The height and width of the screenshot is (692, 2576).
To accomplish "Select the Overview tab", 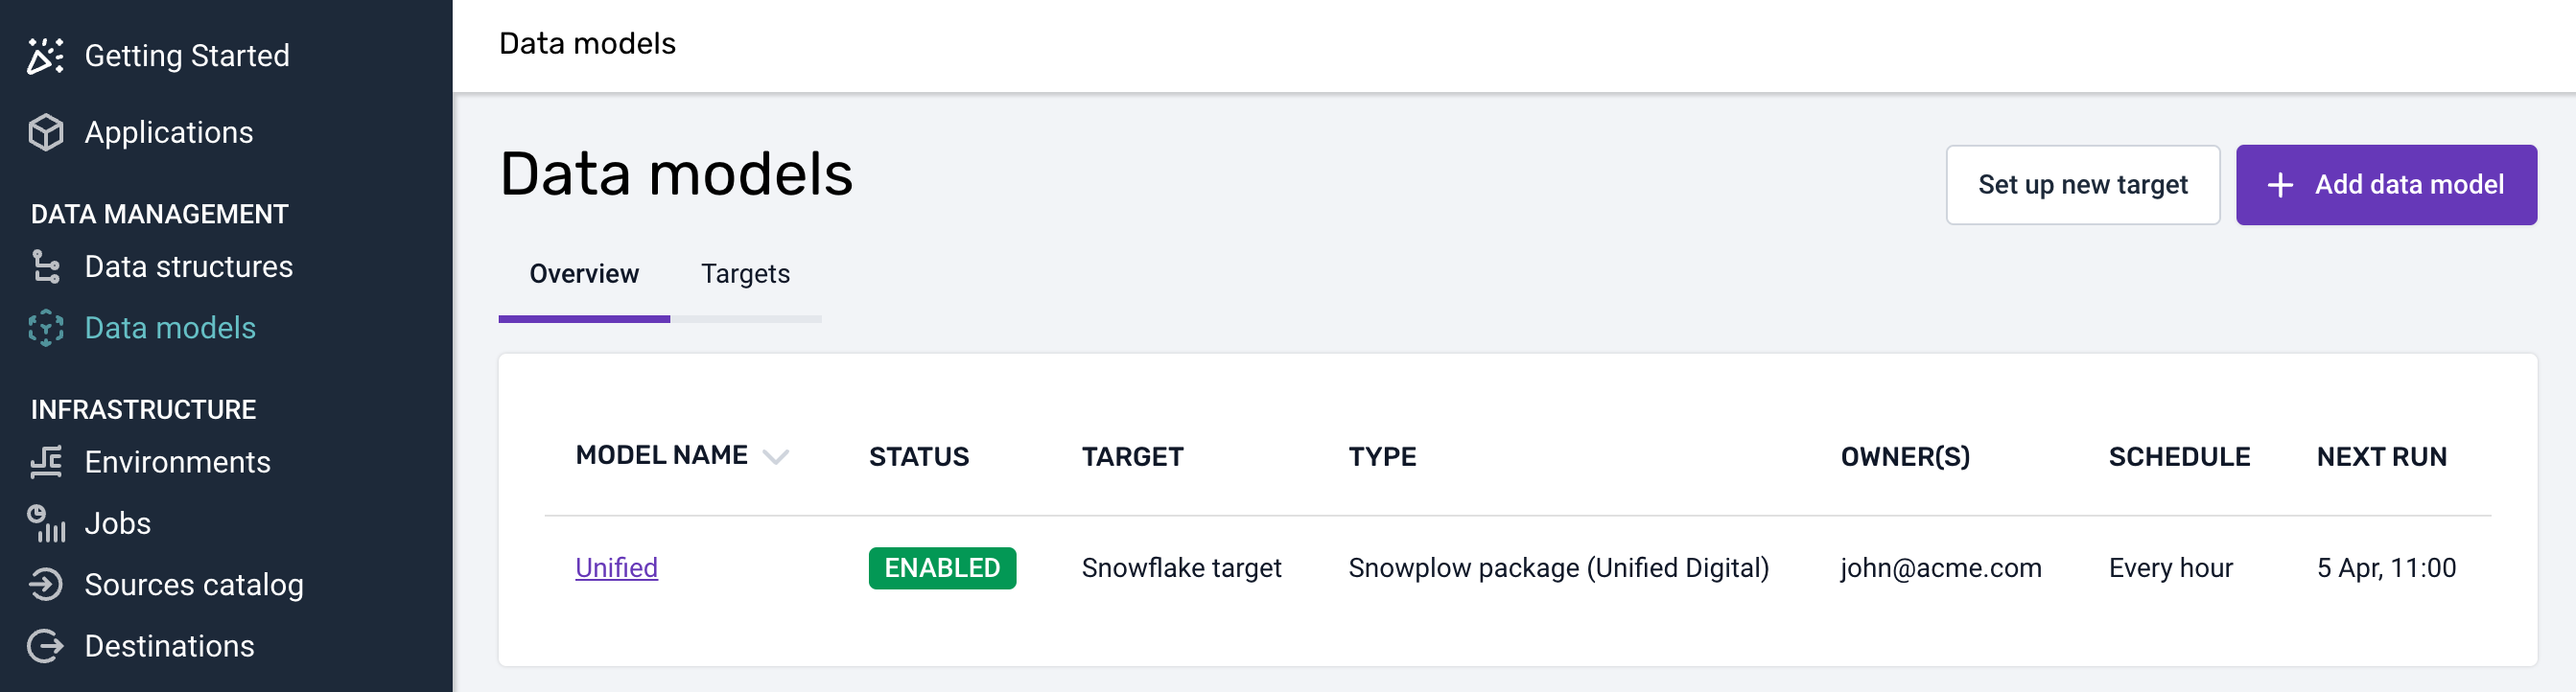I will click(x=584, y=274).
